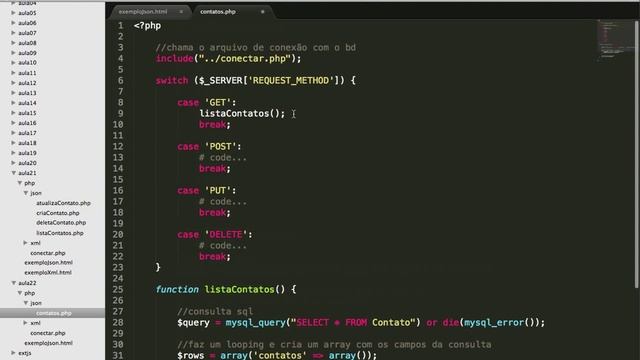Close the exemploJson.html tab
The height and width of the screenshot is (360, 640).
click(181, 12)
